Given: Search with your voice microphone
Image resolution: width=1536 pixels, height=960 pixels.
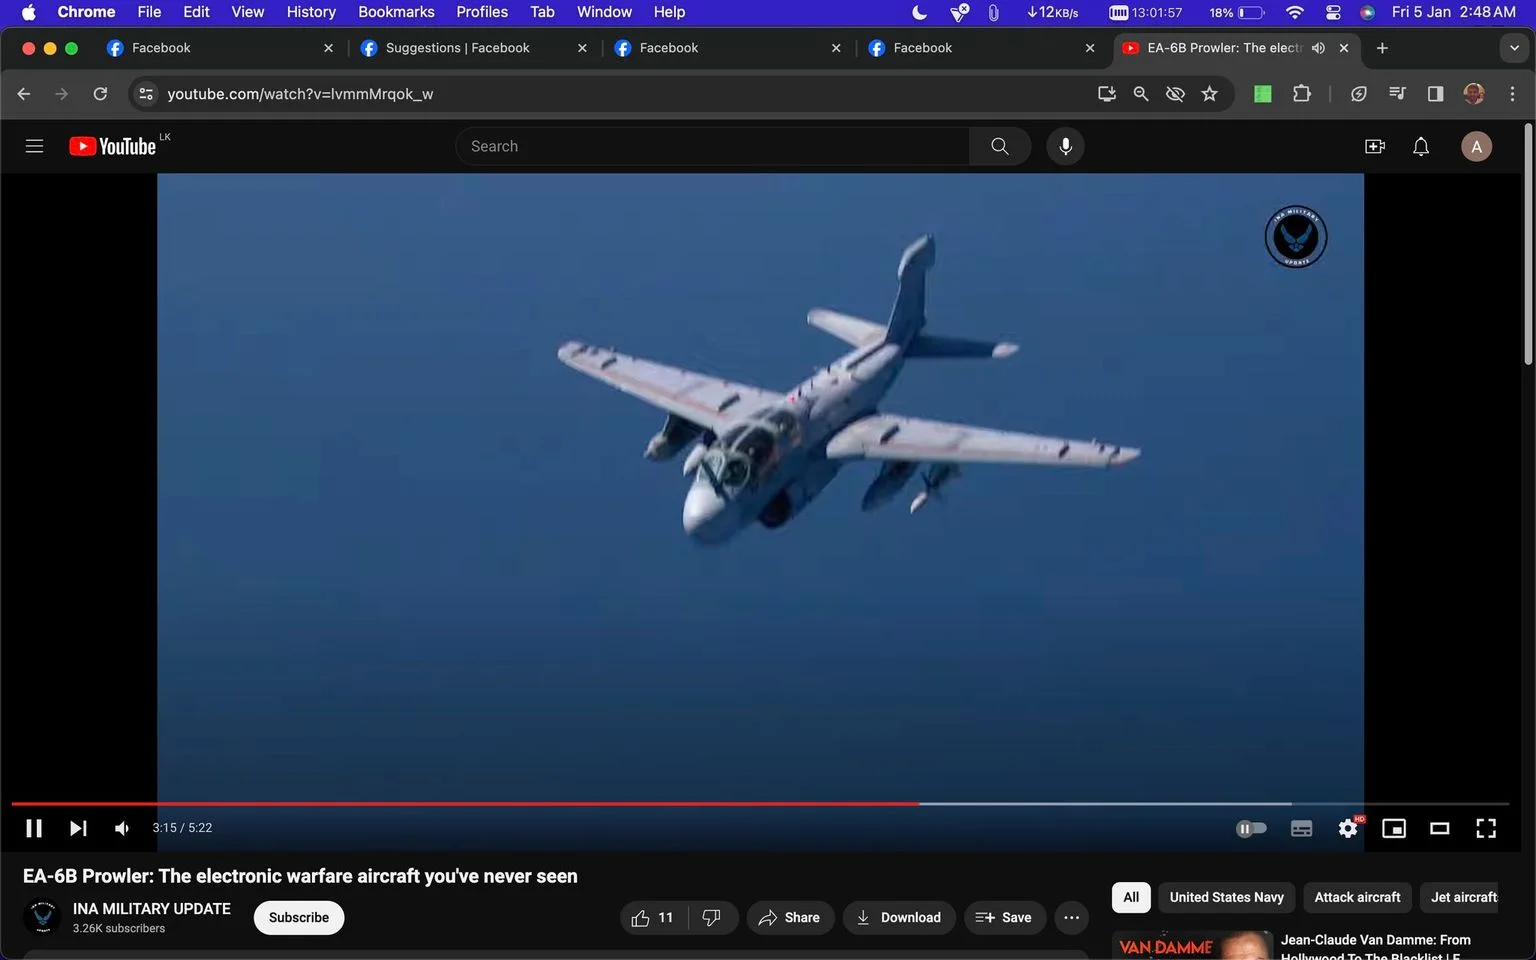Looking at the screenshot, I should [x=1066, y=146].
